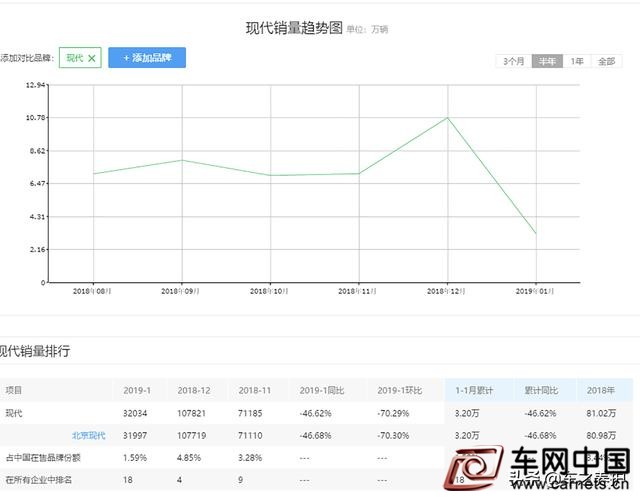Open the 北京现代 link in table
The image size is (640, 501).
tap(89, 435)
